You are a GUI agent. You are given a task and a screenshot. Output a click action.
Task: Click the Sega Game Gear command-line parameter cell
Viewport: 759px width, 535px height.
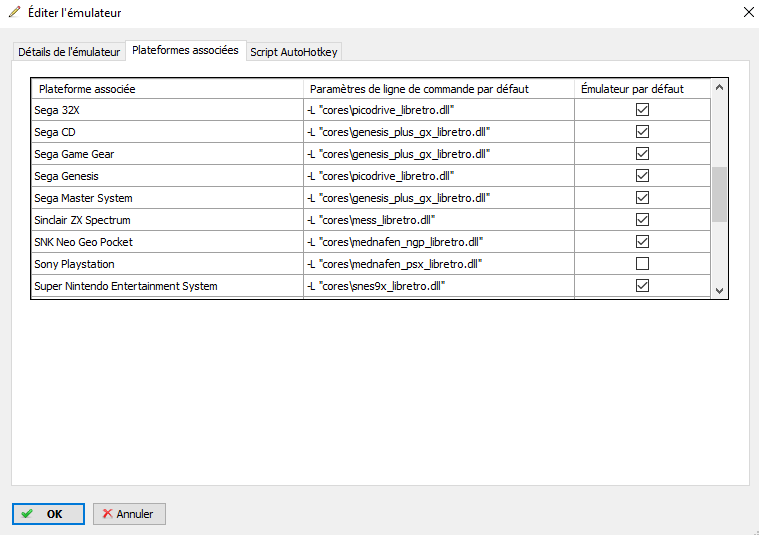click(439, 154)
